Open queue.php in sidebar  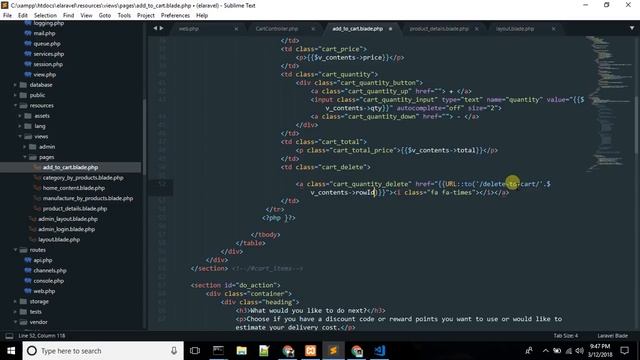tap(47, 44)
